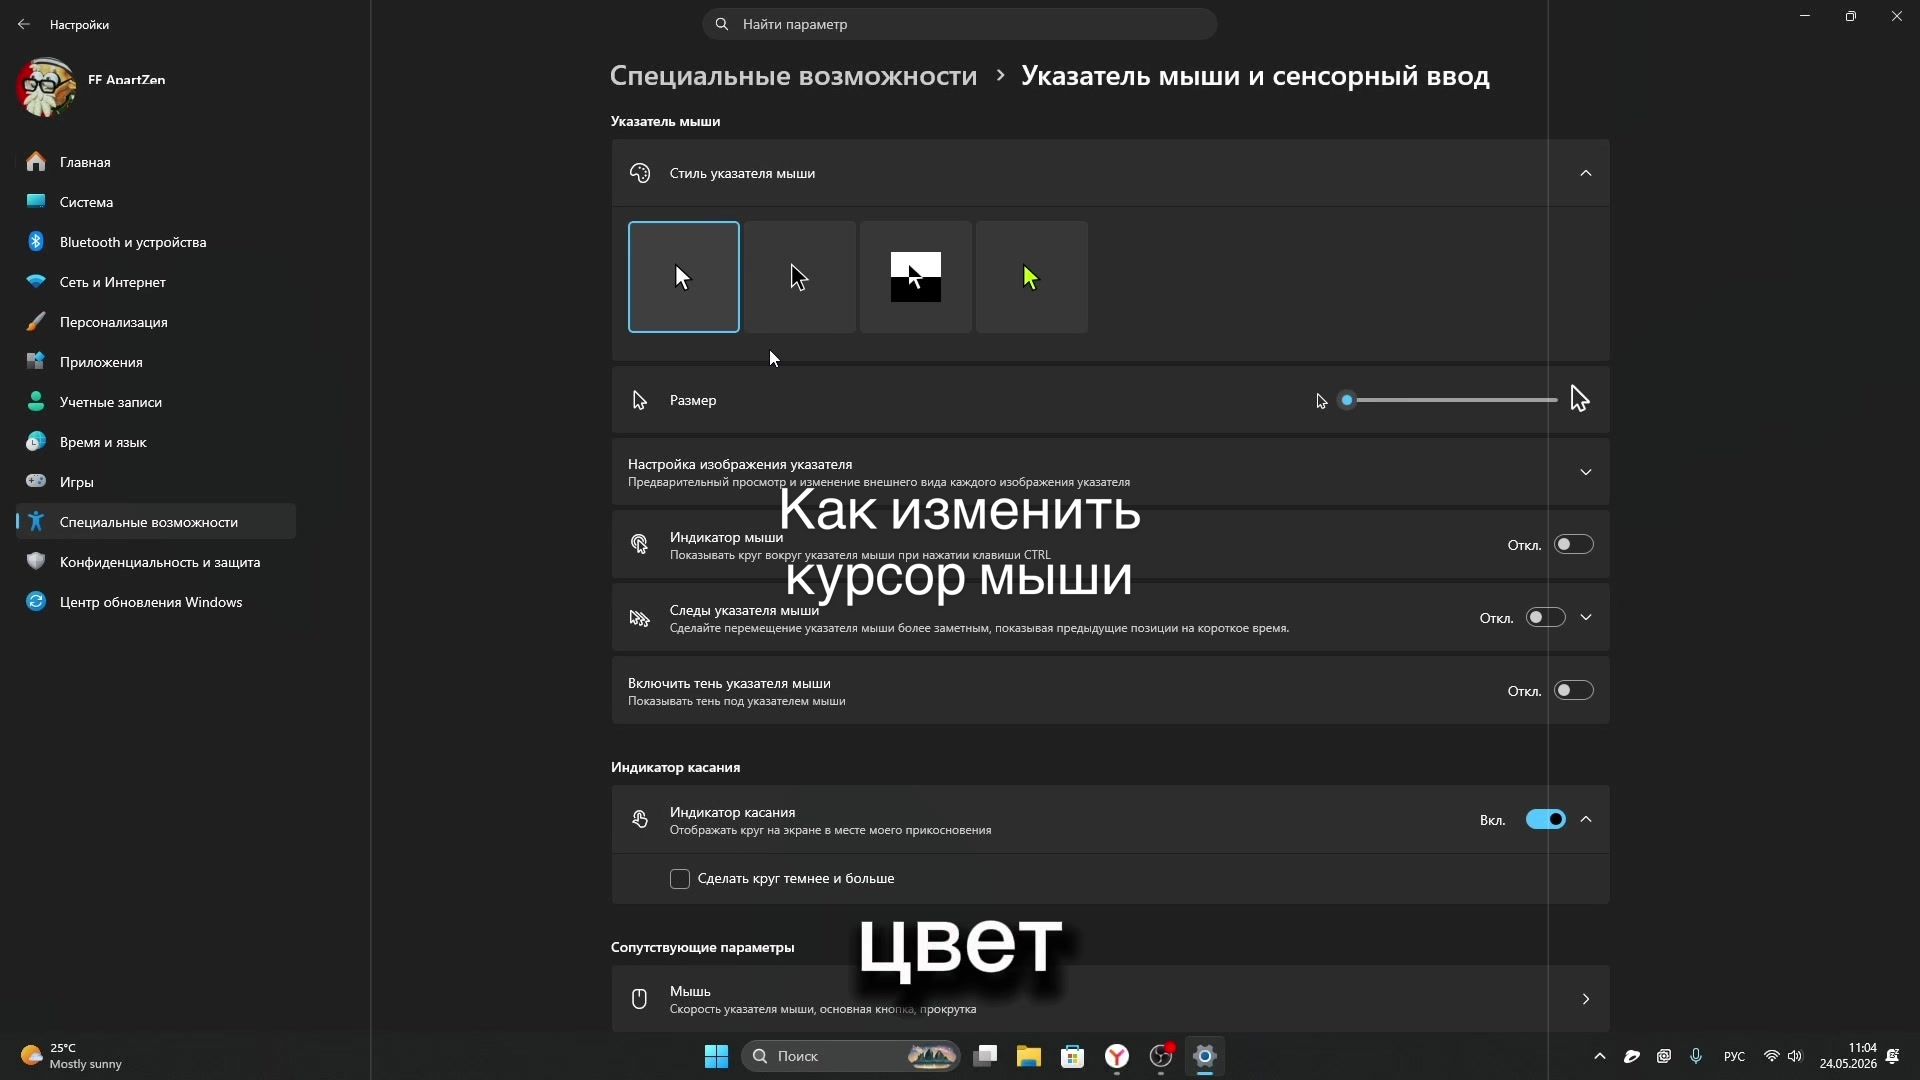Turn off Индикатор касания switch

click(1546, 820)
